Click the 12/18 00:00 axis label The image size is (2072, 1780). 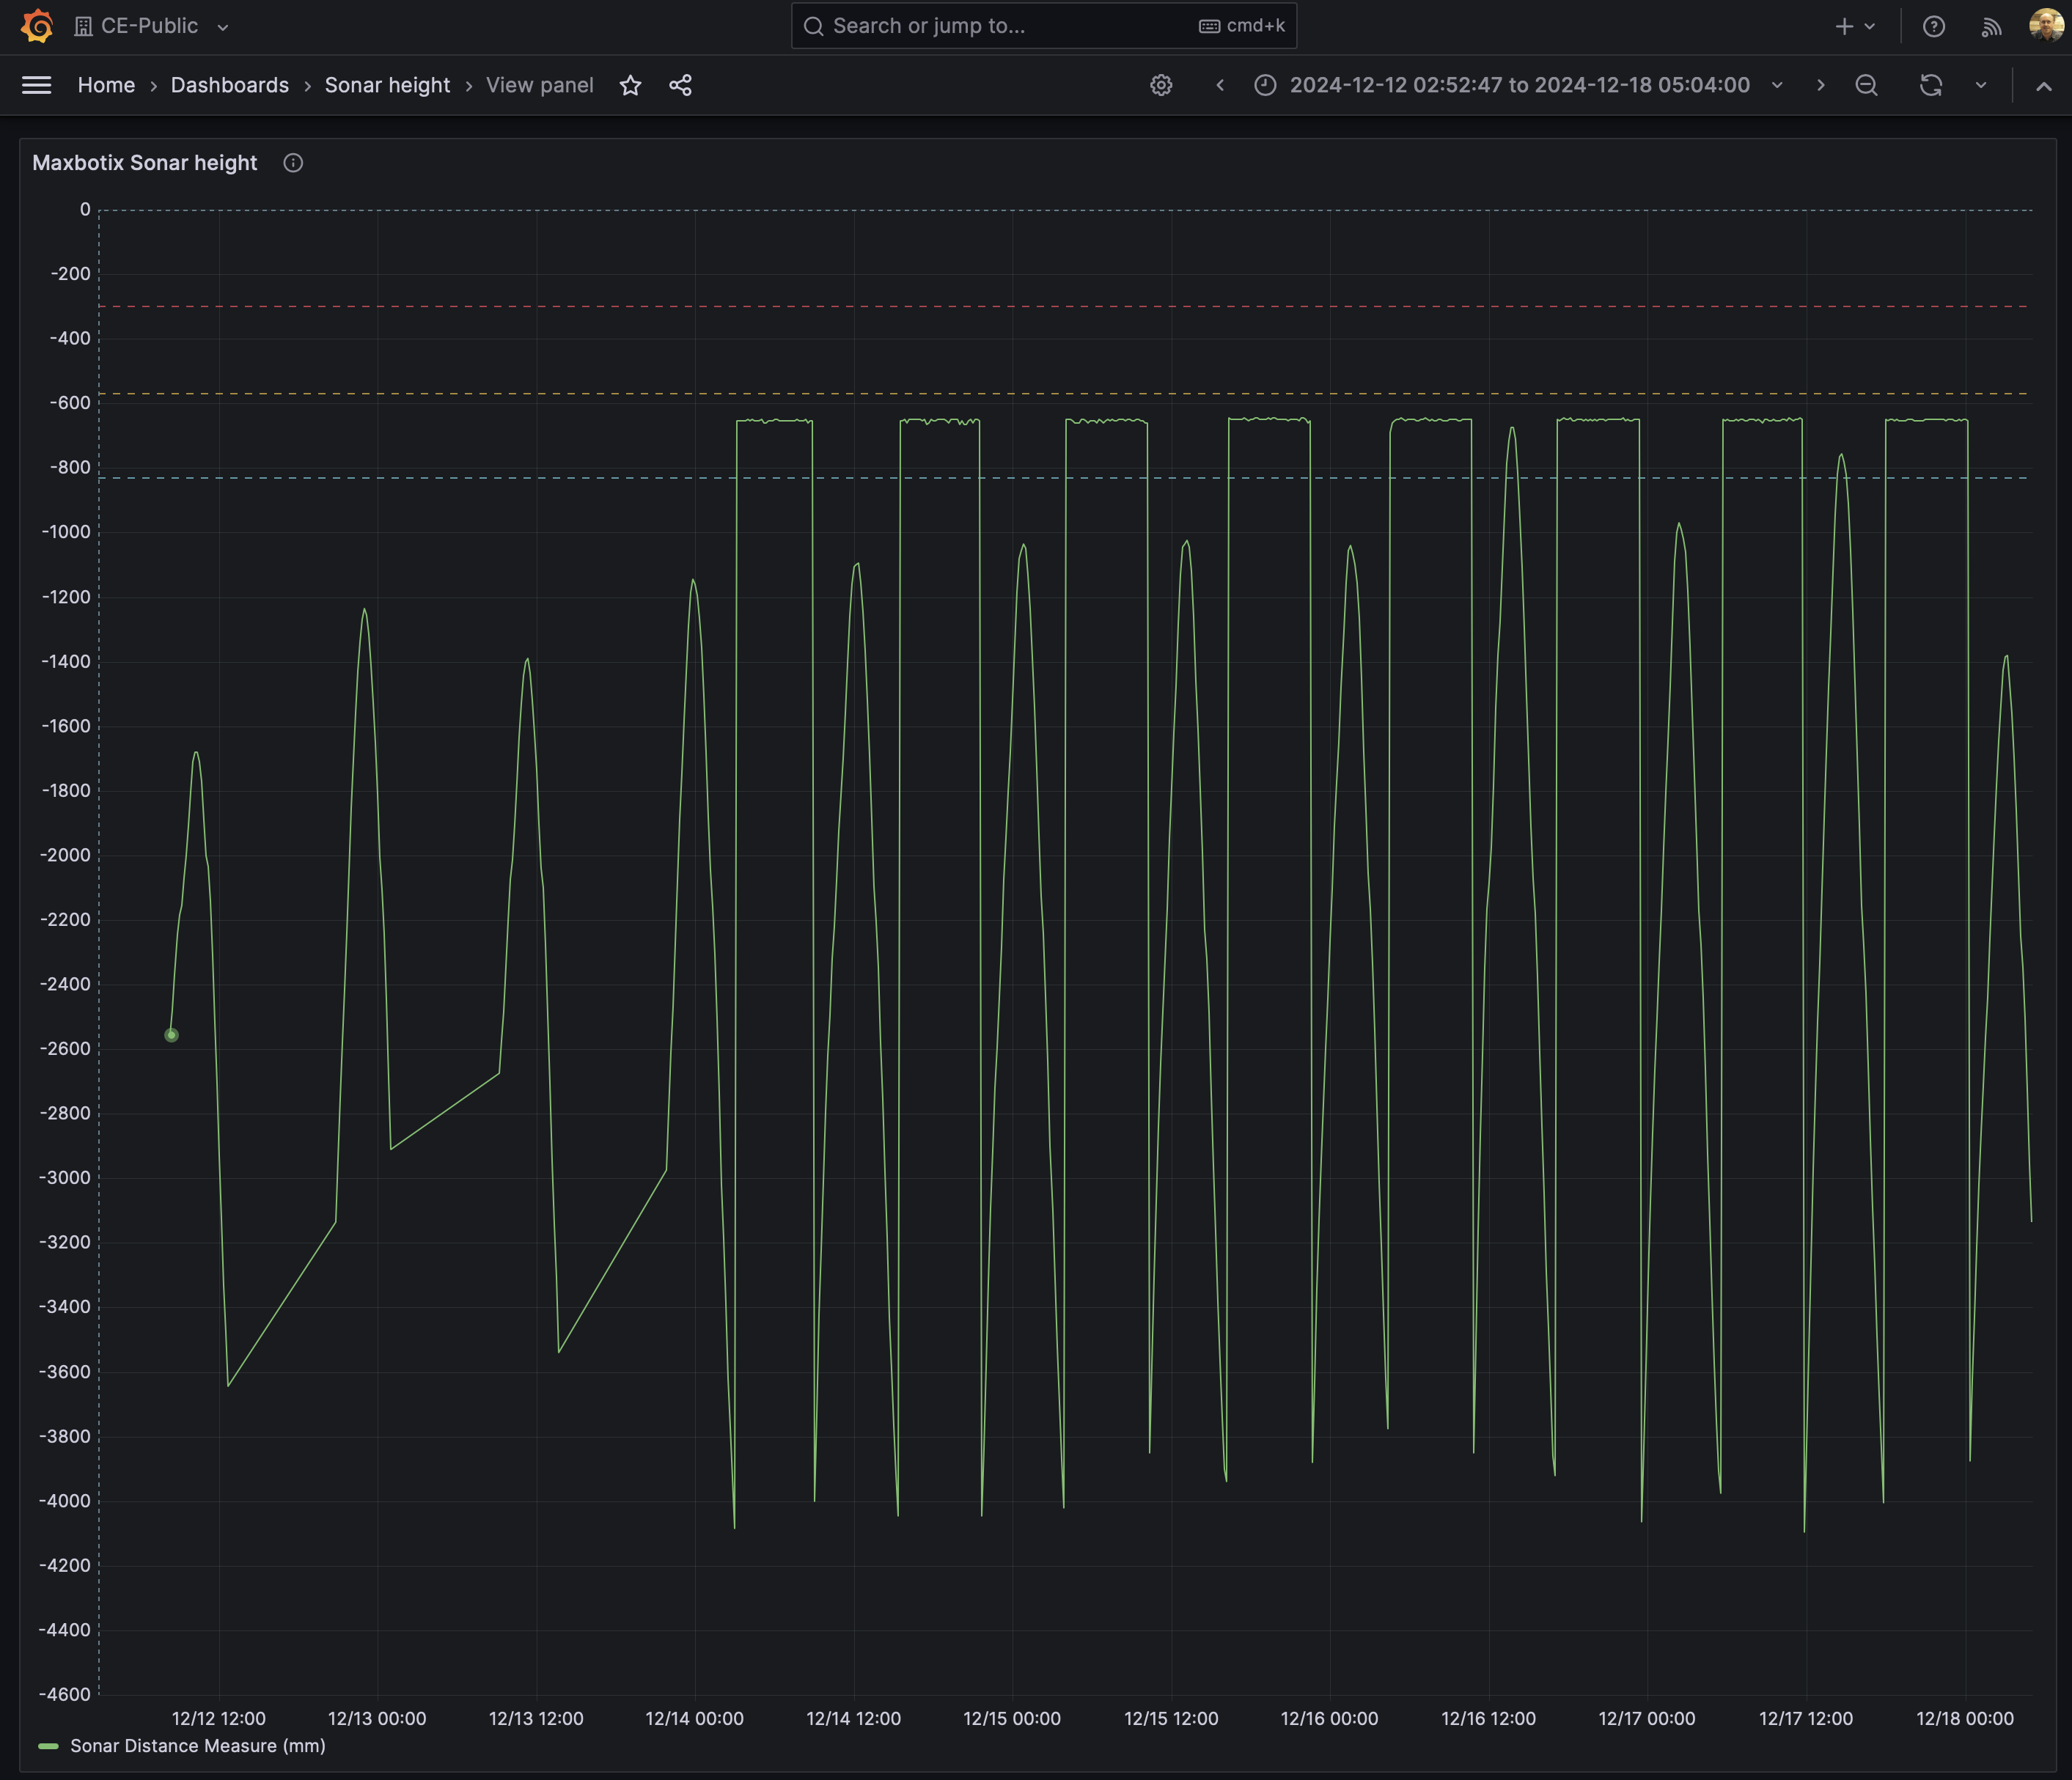click(1964, 1718)
